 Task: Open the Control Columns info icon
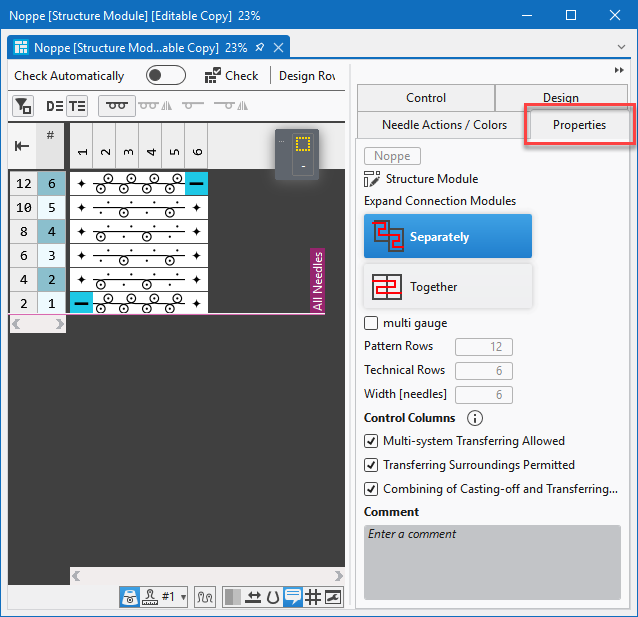(x=475, y=418)
